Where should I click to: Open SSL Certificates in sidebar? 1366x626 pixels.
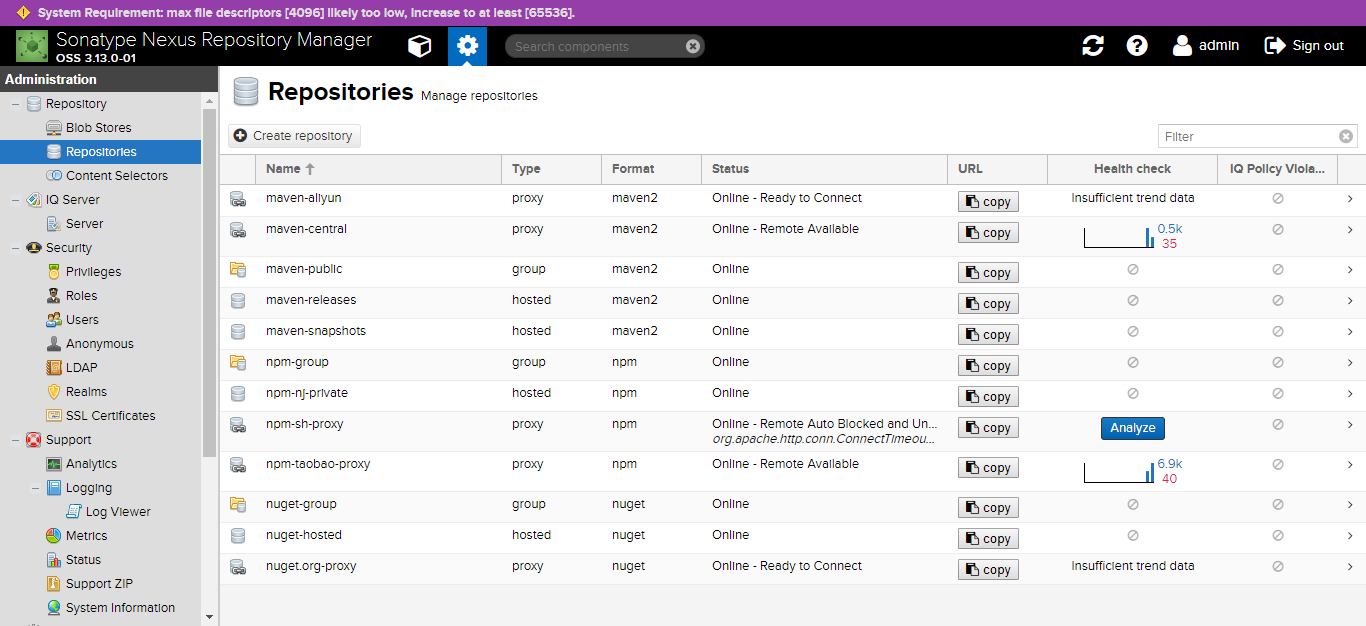[110, 416]
